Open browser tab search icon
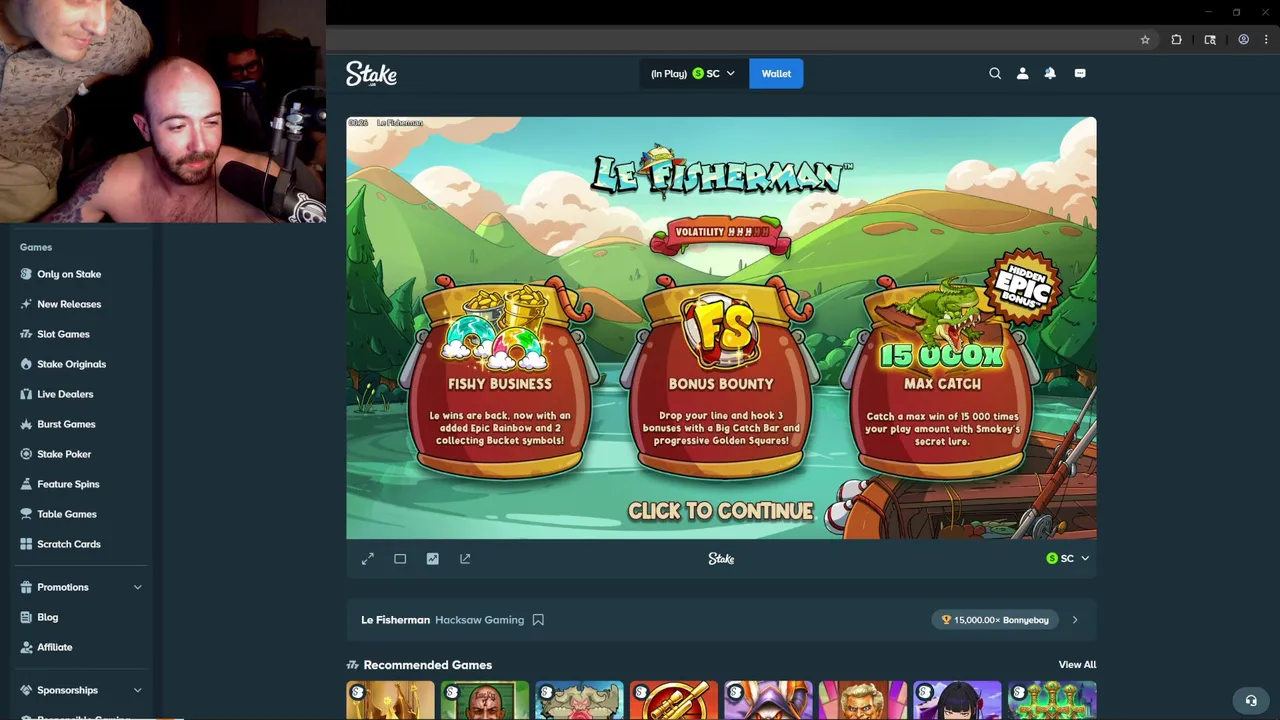Viewport: 1280px width, 720px height. tap(1210, 40)
